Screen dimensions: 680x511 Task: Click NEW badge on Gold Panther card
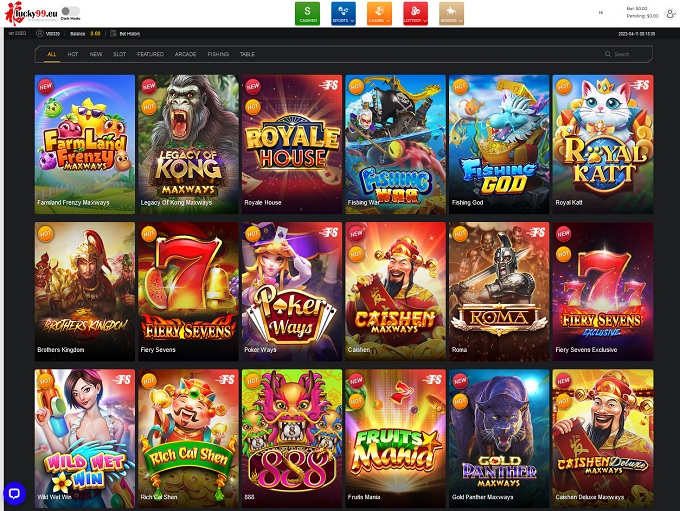point(460,381)
